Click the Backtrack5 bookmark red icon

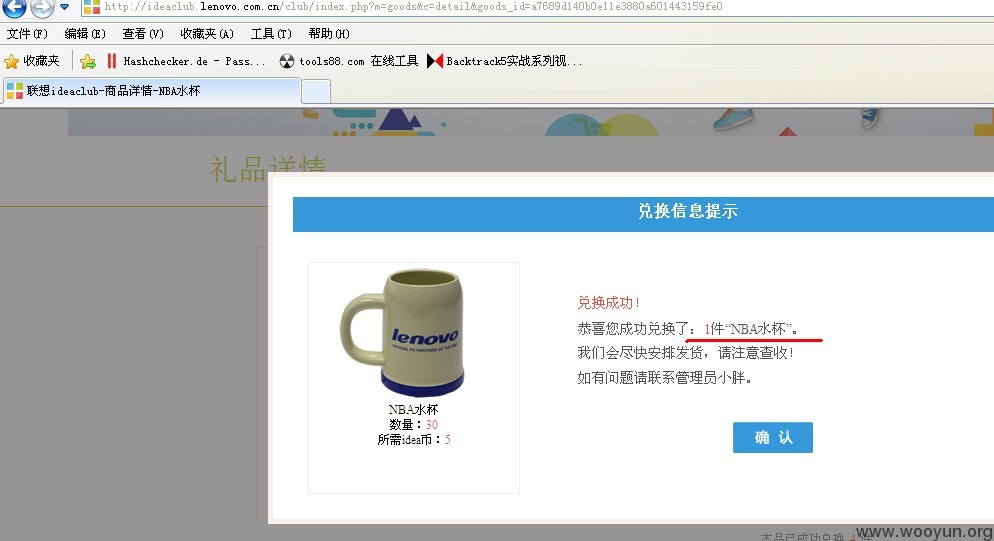(x=435, y=61)
